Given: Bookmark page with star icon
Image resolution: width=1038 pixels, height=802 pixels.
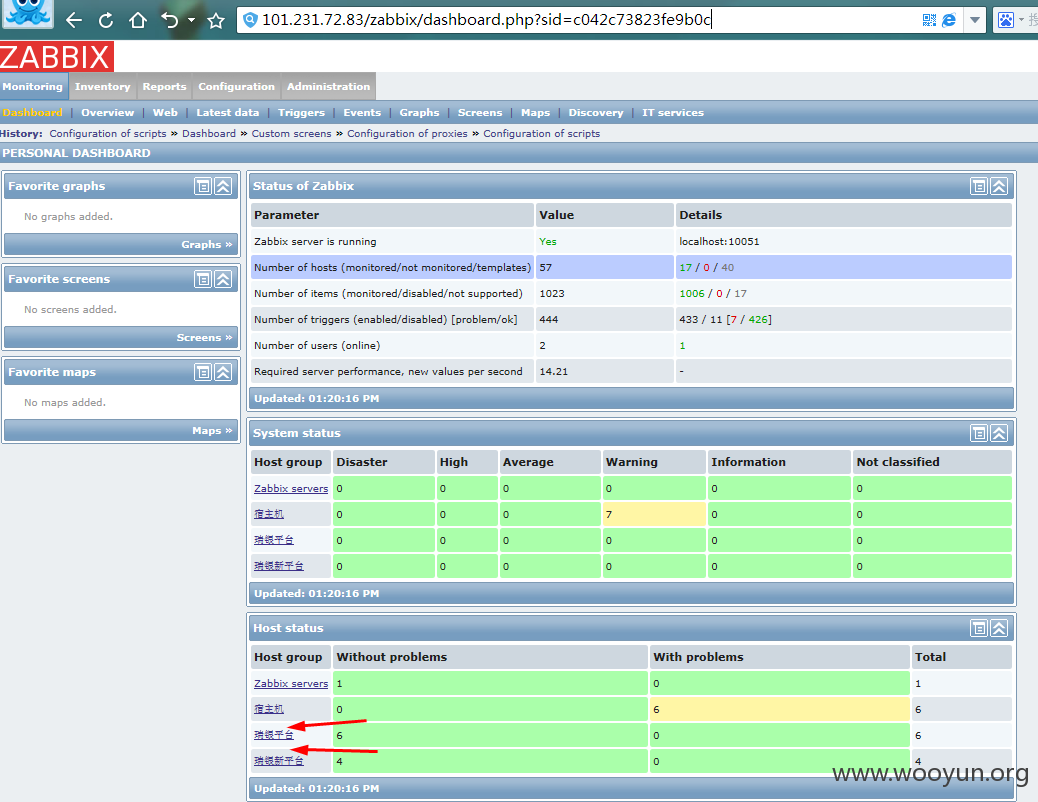Looking at the screenshot, I should [216, 21].
